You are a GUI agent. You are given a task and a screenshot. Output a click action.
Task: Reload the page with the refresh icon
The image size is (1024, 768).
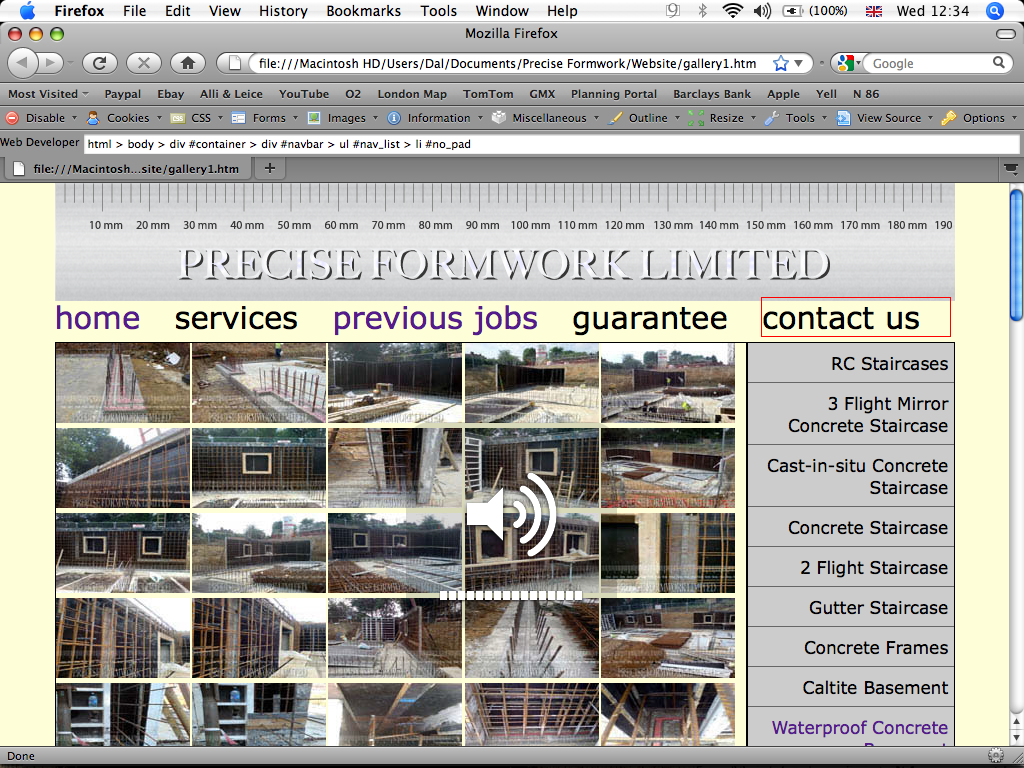coord(99,63)
